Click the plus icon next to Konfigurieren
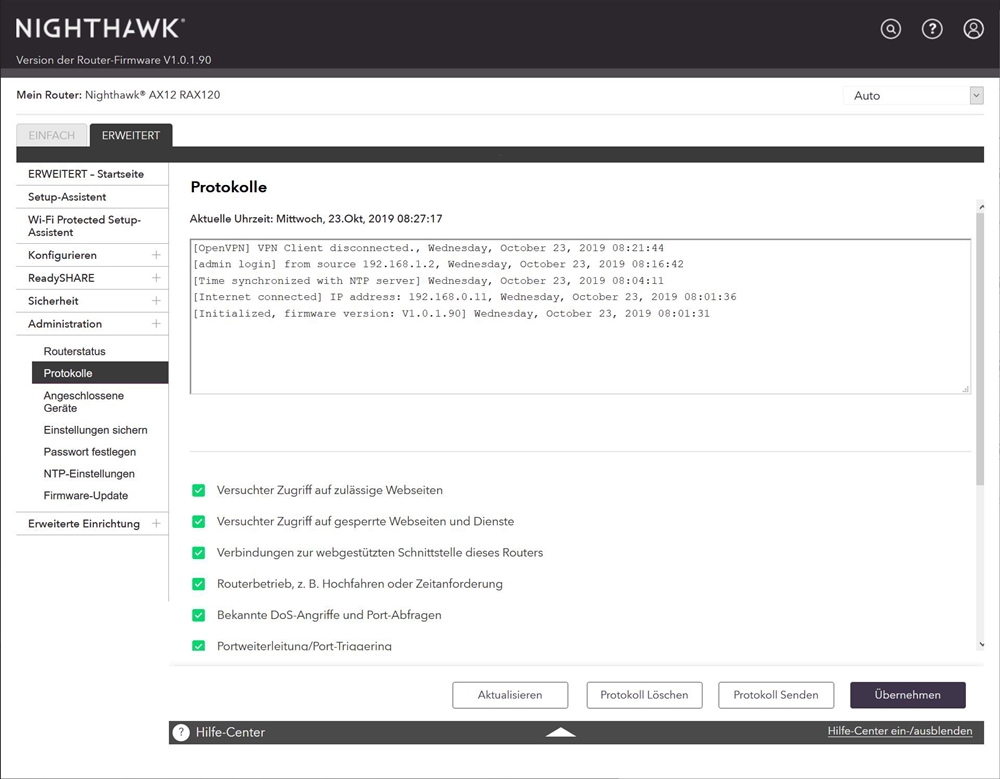Viewport: 1000px width, 779px height. [156, 255]
